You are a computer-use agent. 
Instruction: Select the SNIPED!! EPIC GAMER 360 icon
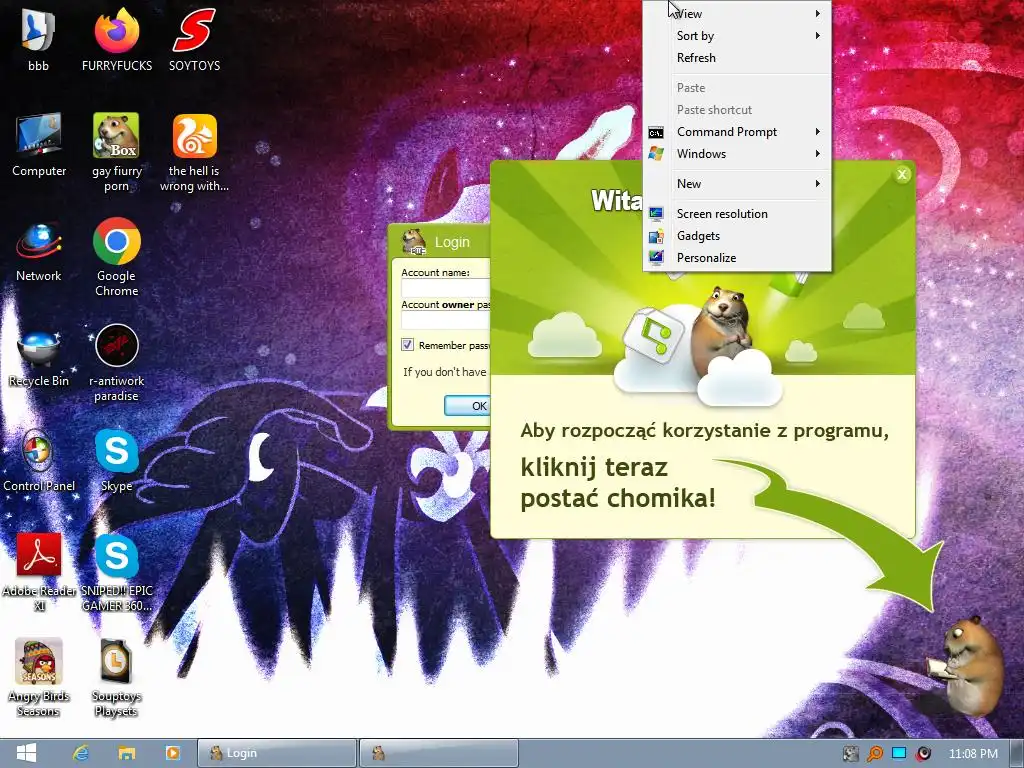pos(116,573)
